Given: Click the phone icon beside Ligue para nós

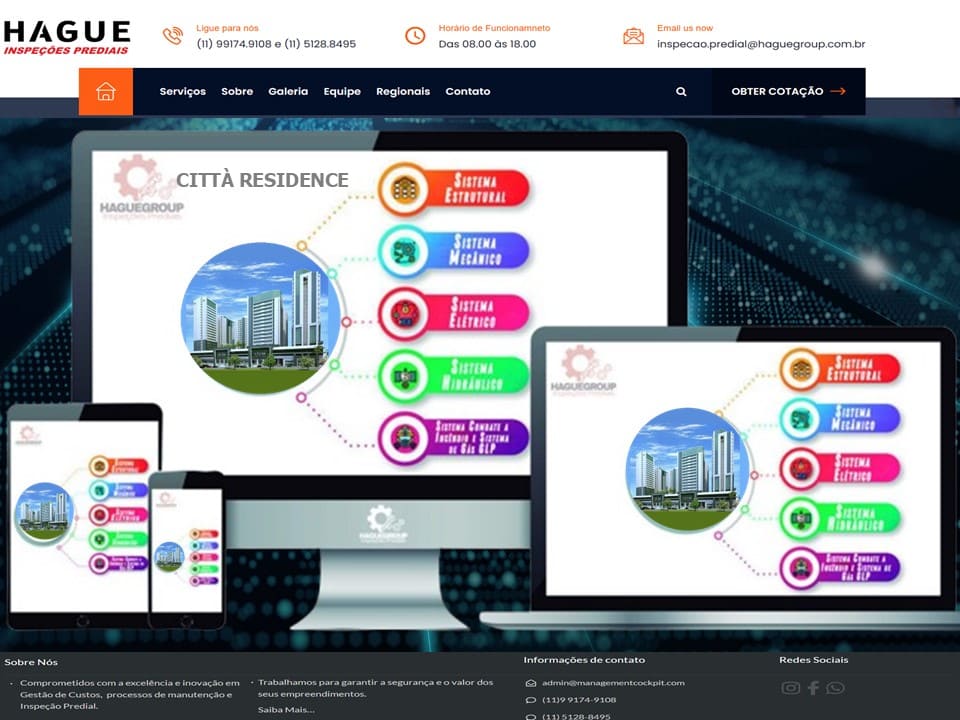Looking at the screenshot, I should [x=173, y=36].
